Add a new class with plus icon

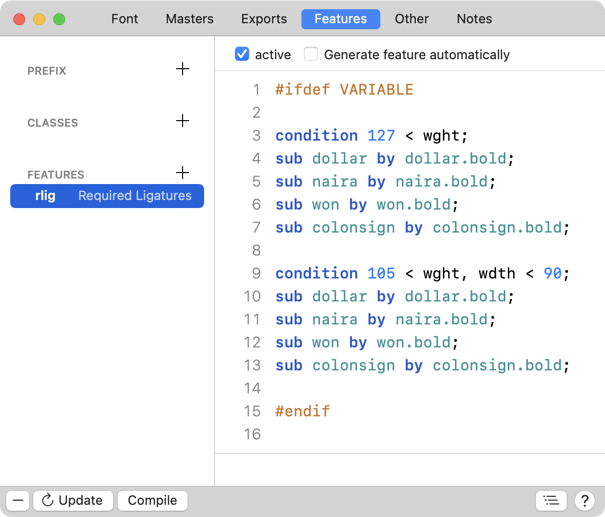pos(182,121)
